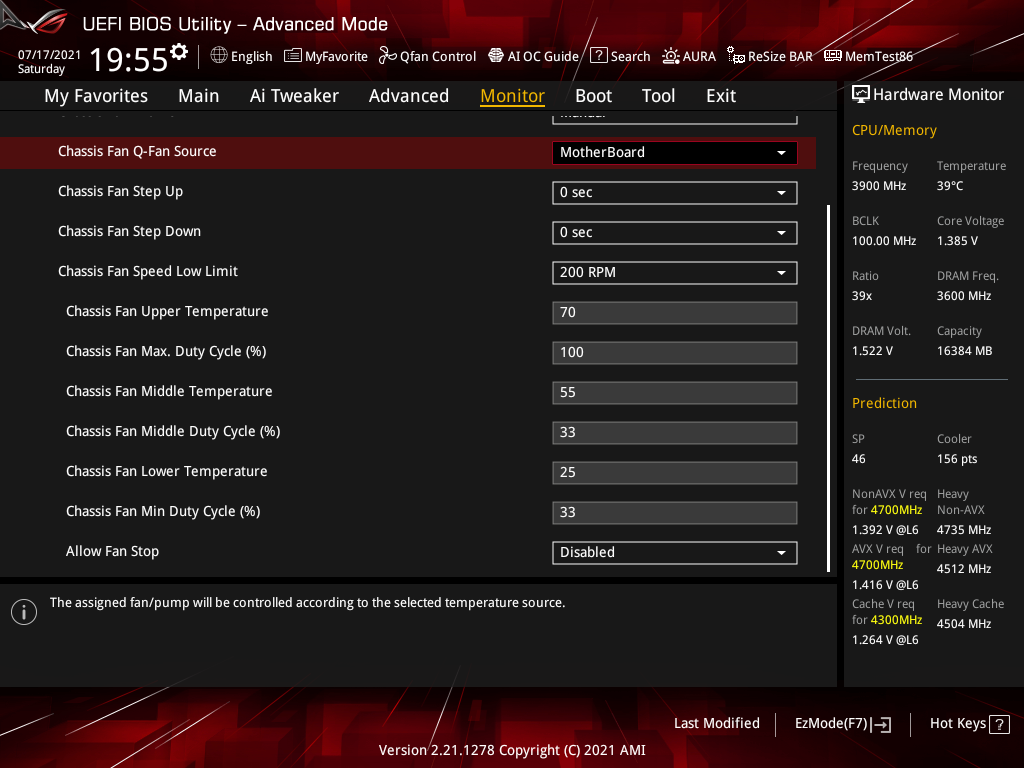Click the version 2.21.1278 copyright text

coord(512,750)
